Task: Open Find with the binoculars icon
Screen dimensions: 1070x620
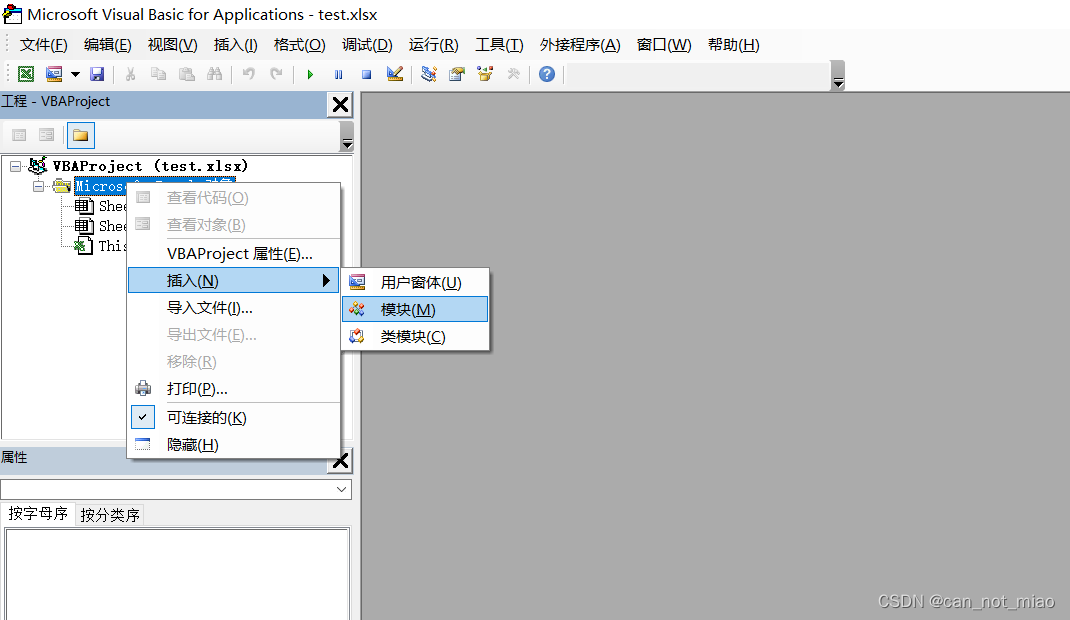Action: click(x=214, y=74)
